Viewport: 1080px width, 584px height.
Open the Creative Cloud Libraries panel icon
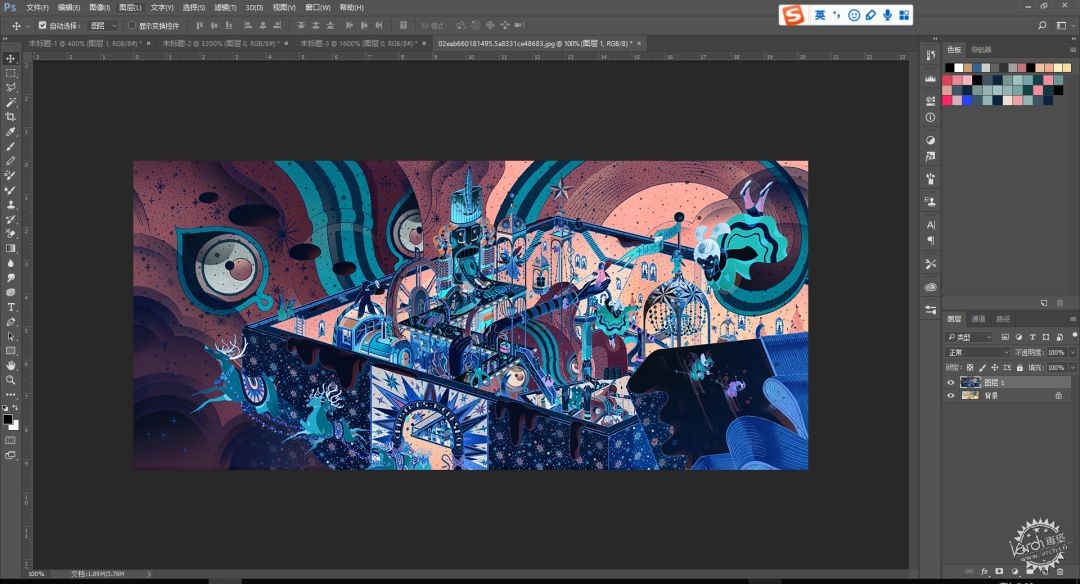(x=931, y=287)
